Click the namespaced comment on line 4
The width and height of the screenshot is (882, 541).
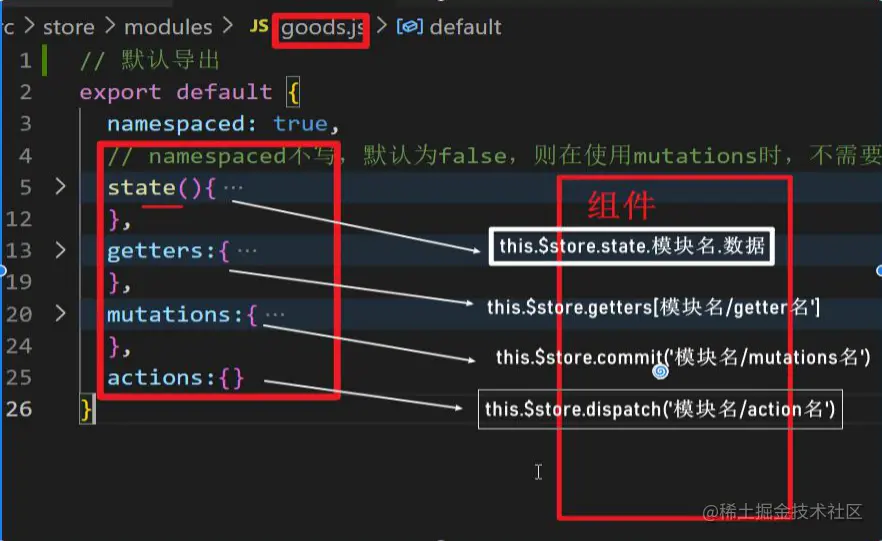point(494,156)
